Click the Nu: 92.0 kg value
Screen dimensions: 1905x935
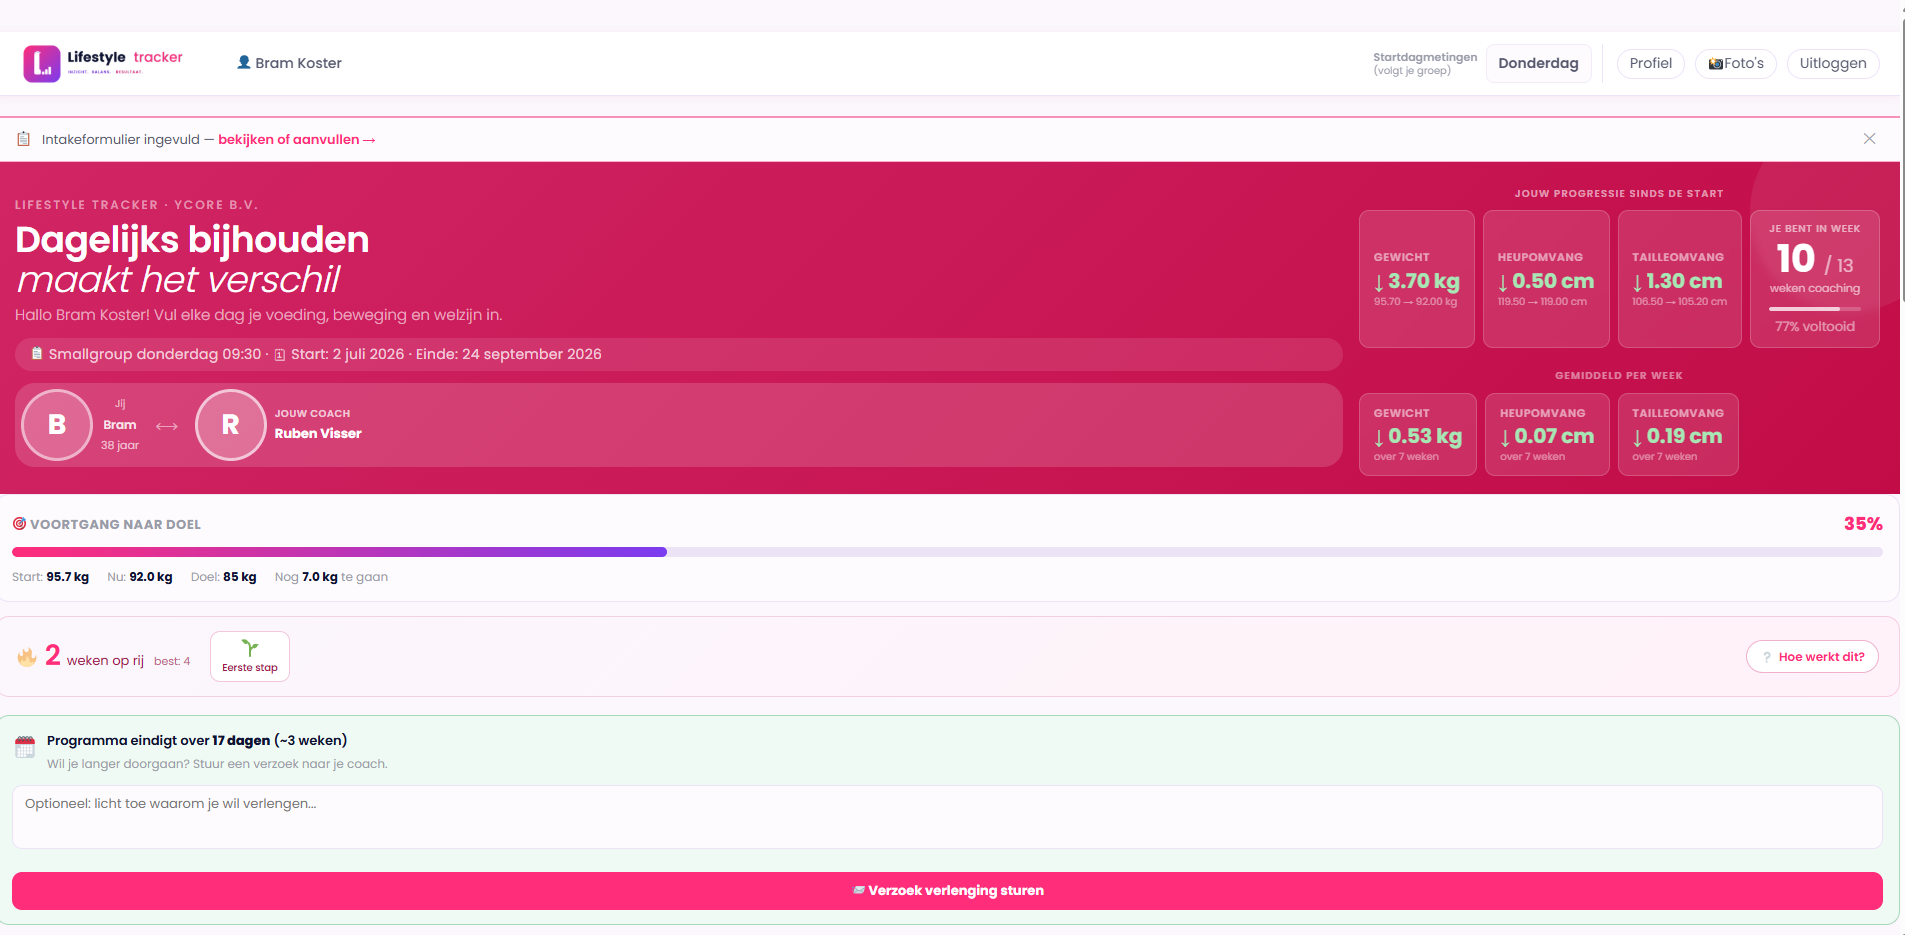[140, 577]
